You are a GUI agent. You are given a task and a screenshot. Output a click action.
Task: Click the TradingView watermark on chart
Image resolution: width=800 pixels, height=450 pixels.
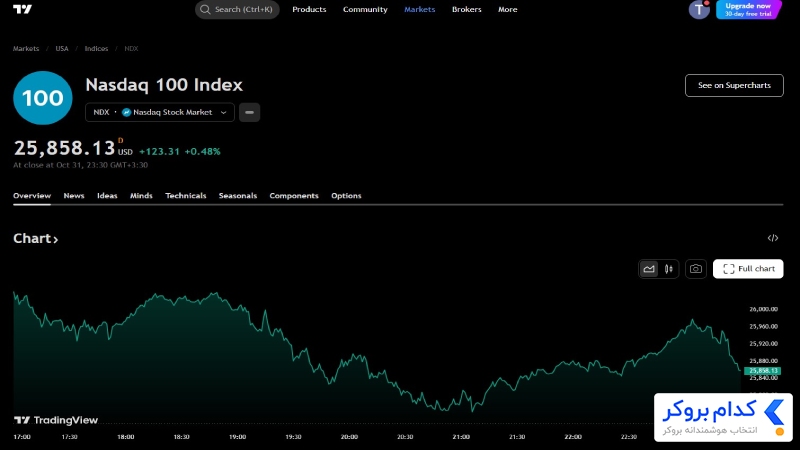56,420
